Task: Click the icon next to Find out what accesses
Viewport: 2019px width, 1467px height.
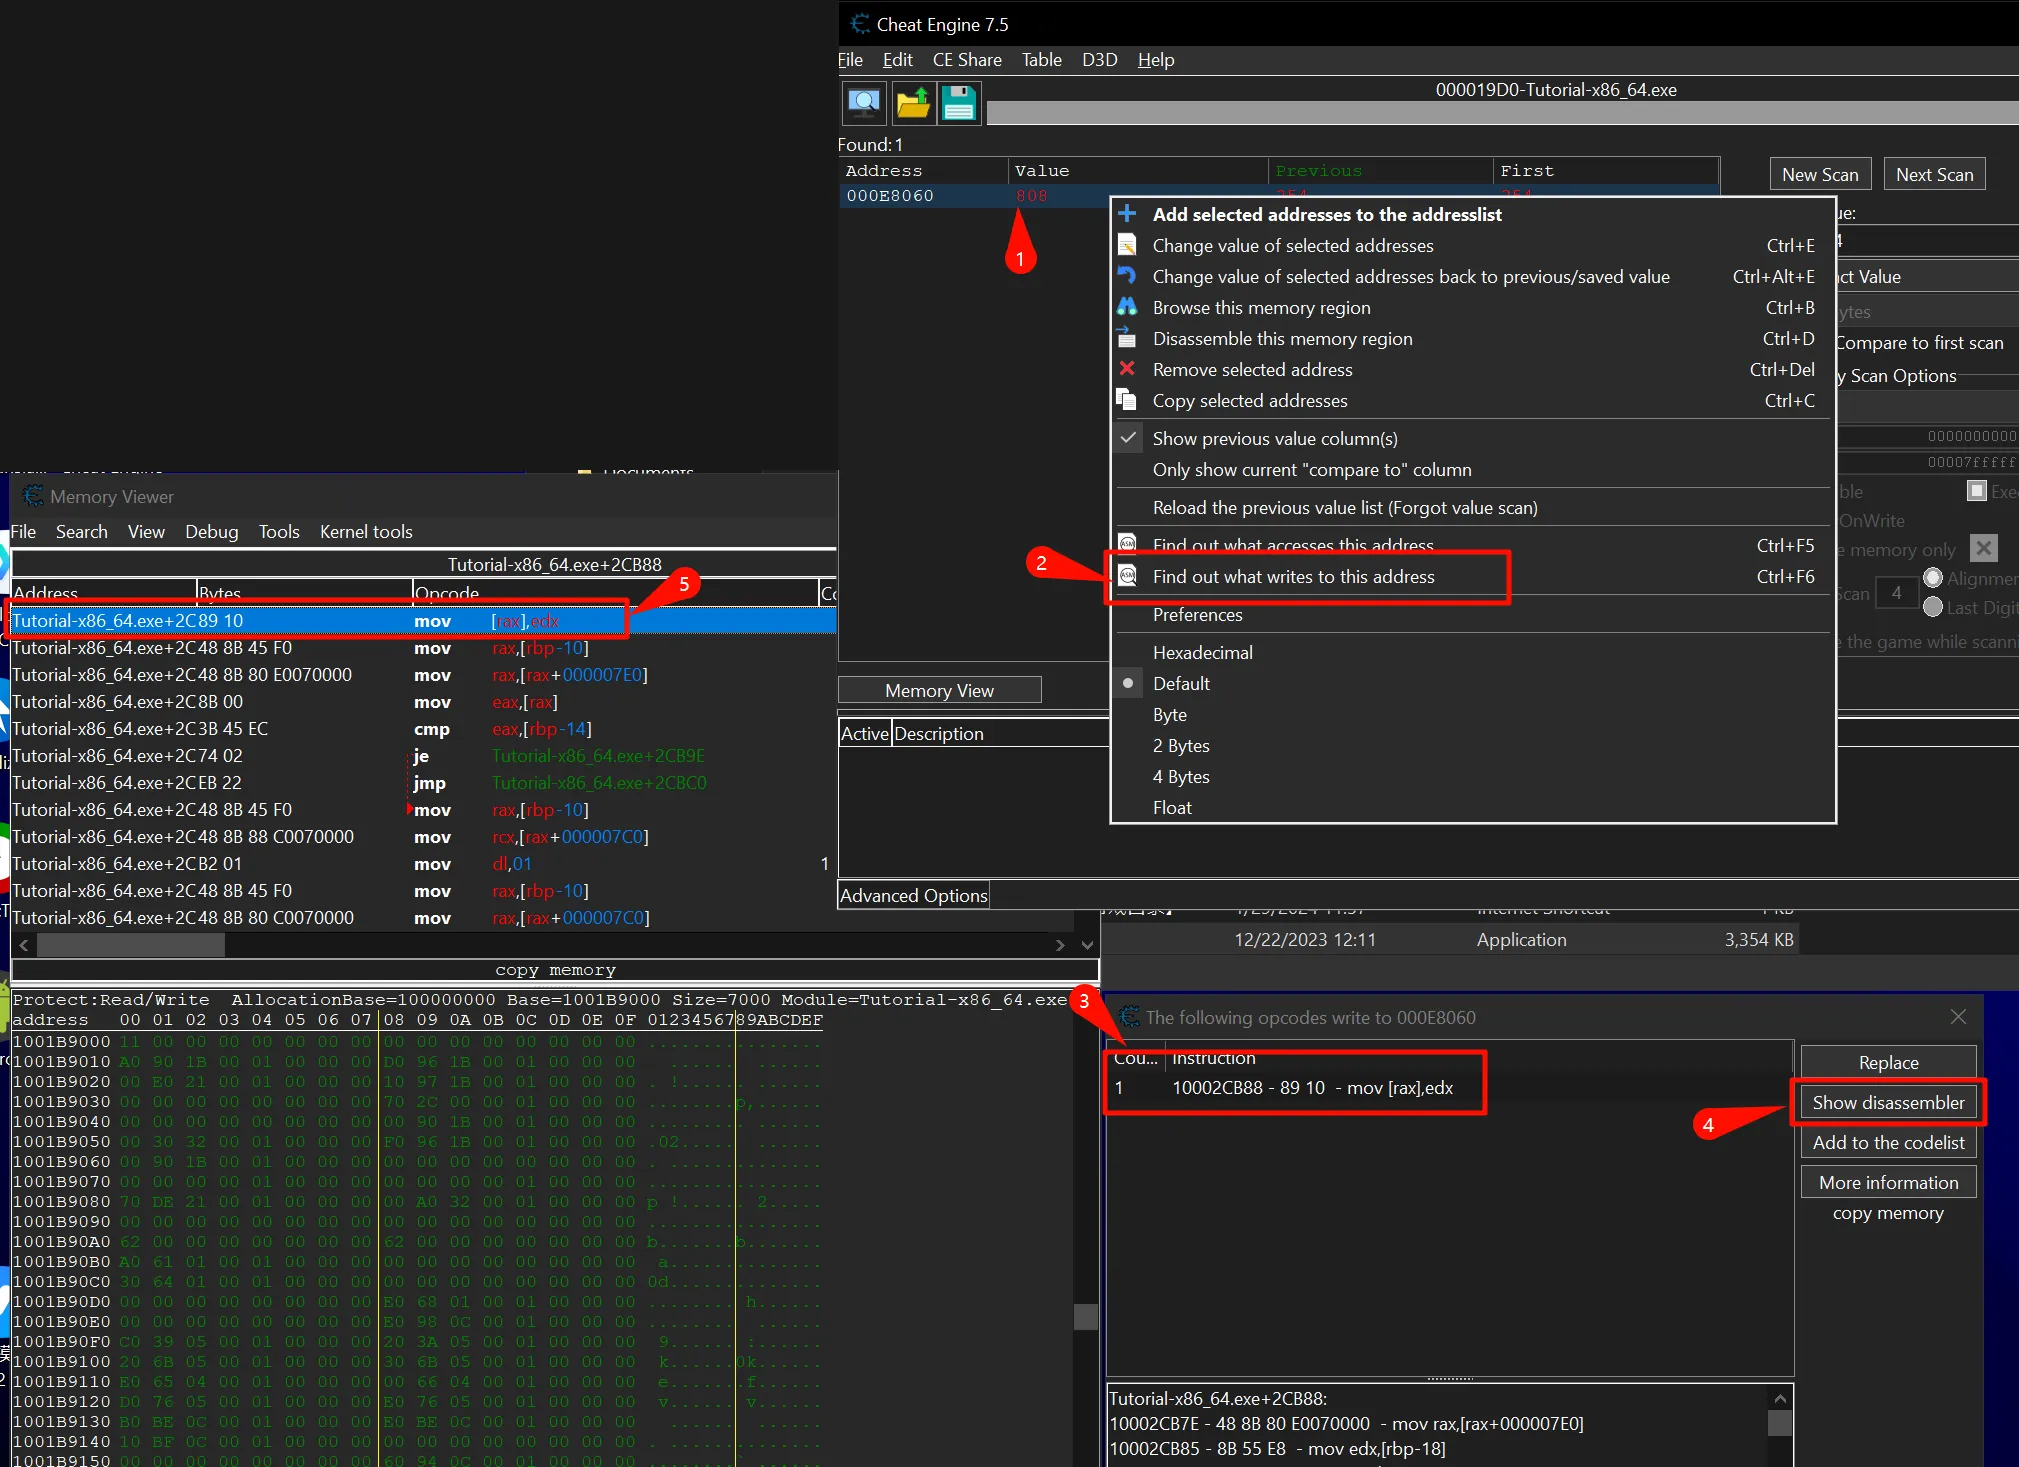Action: (x=1127, y=544)
